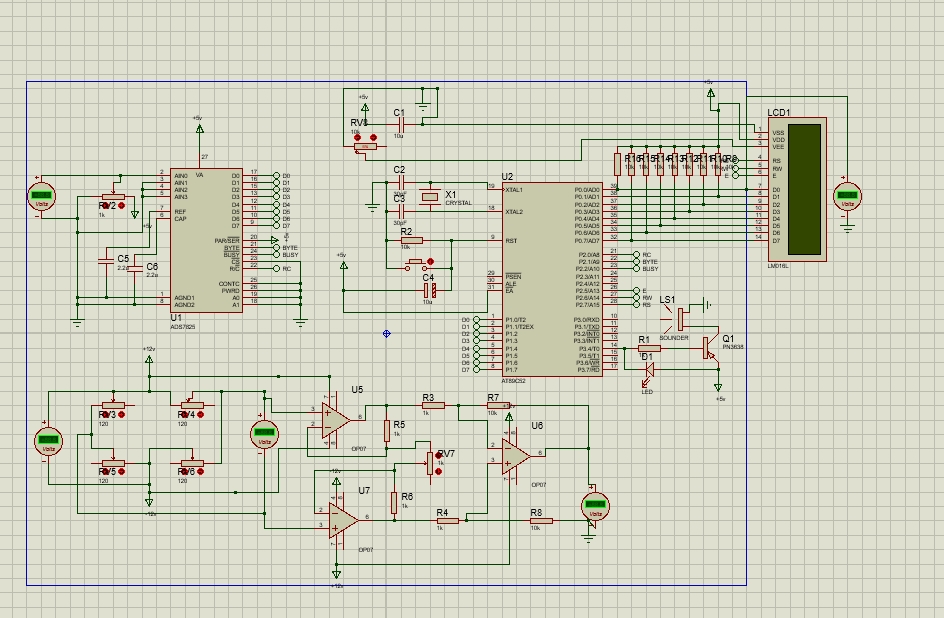Select resistor R5 vertical component
This screenshot has width=944, height=618.
point(387,431)
